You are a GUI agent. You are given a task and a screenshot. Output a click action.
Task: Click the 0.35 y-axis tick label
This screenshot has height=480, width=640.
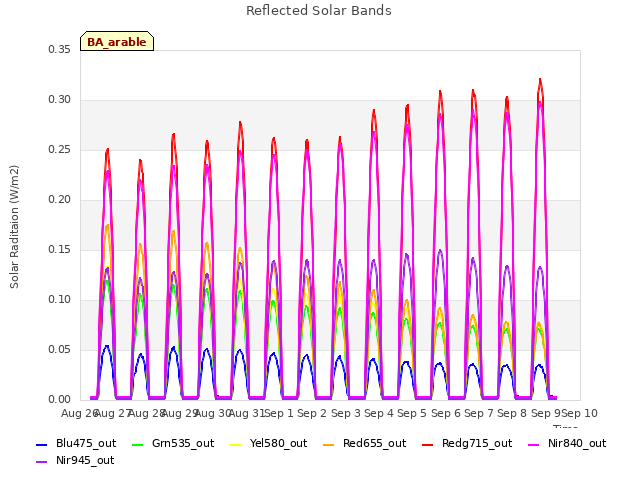[60, 50]
